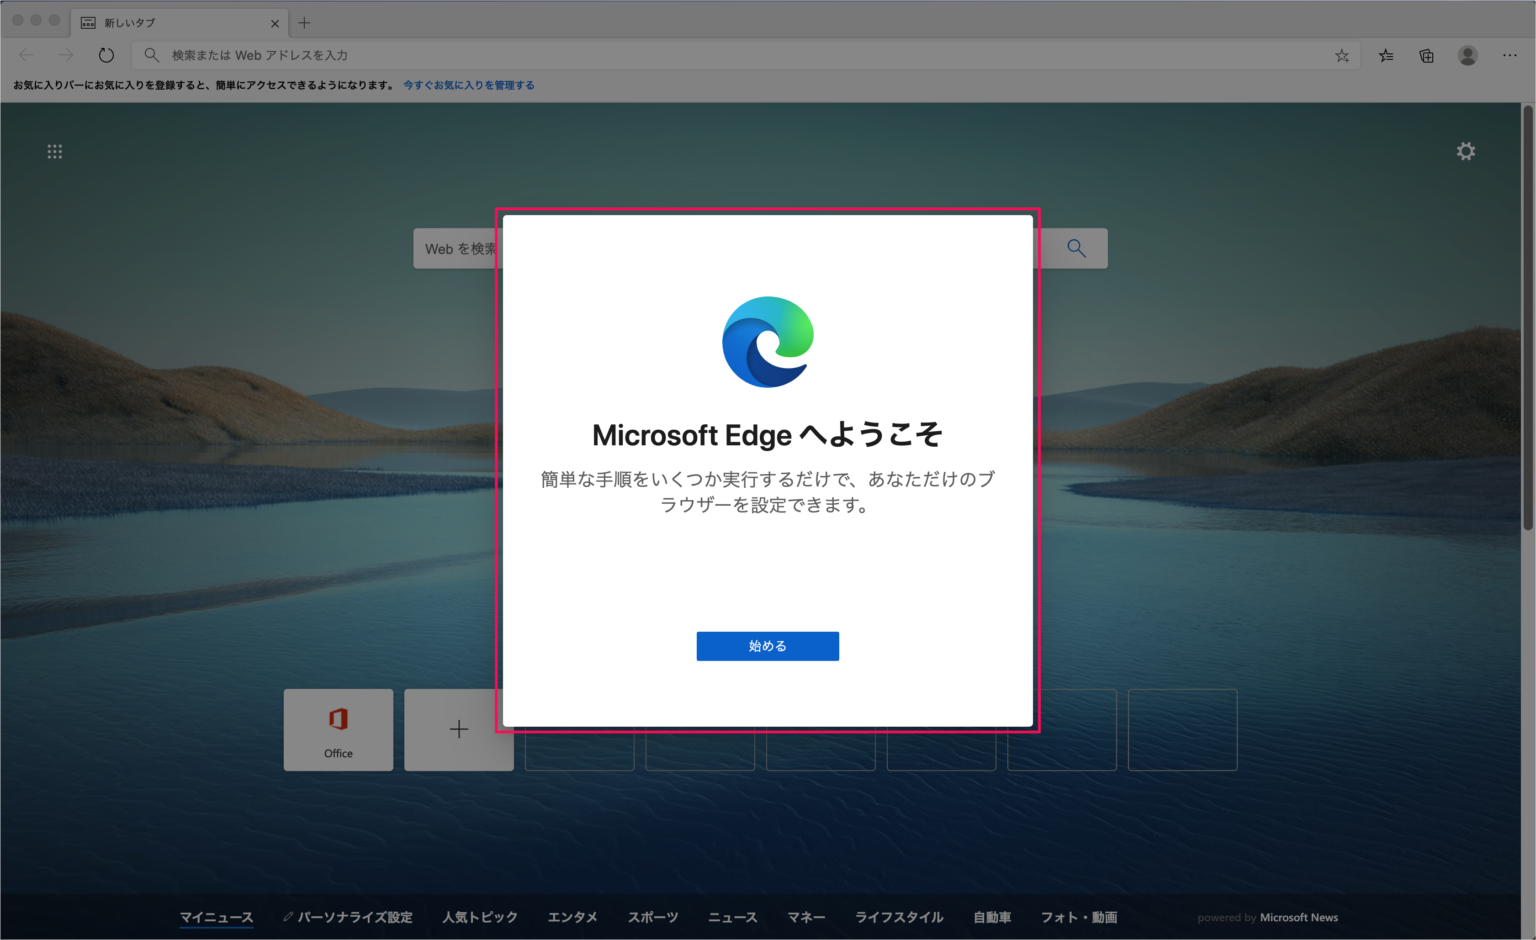Click the back navigation arrow

(25, 55)
